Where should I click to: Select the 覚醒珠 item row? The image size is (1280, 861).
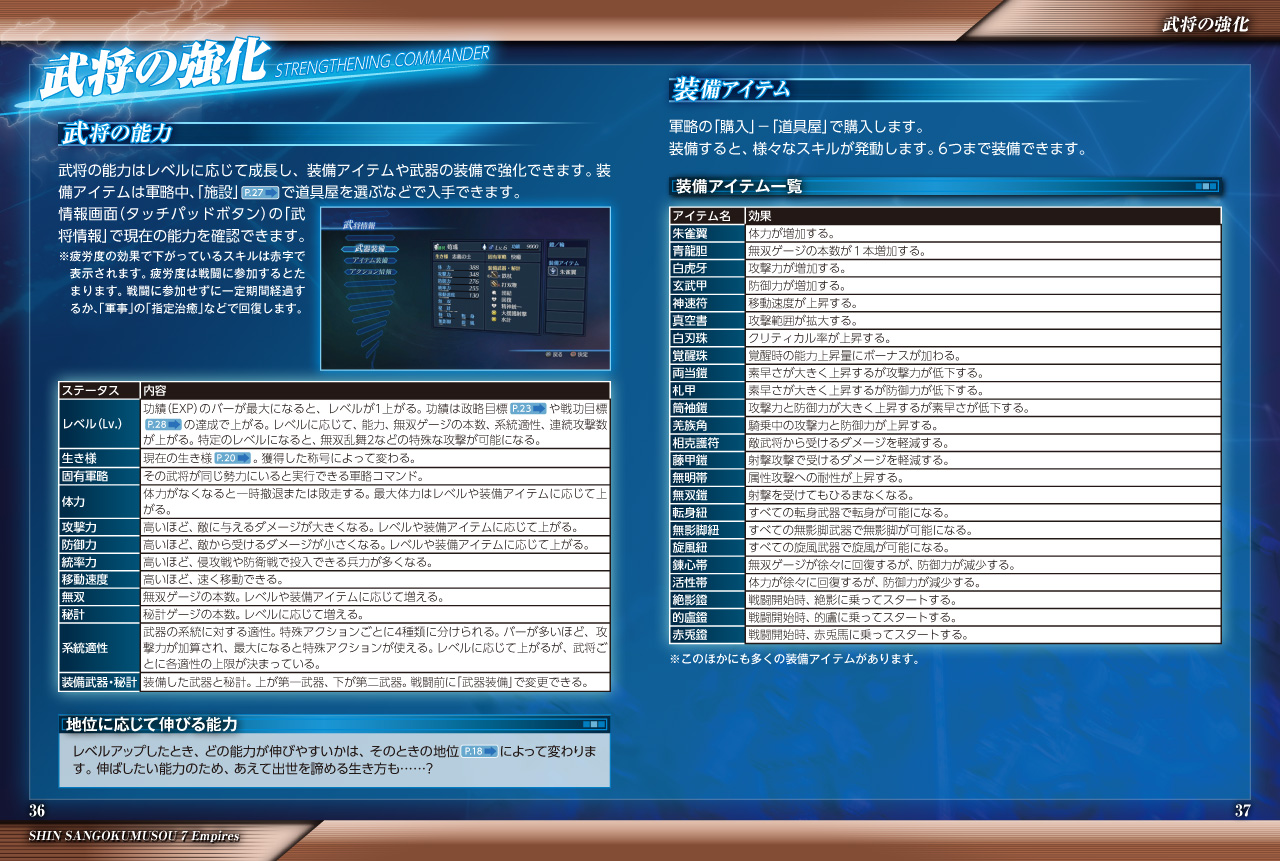click(x=945, y=356)
